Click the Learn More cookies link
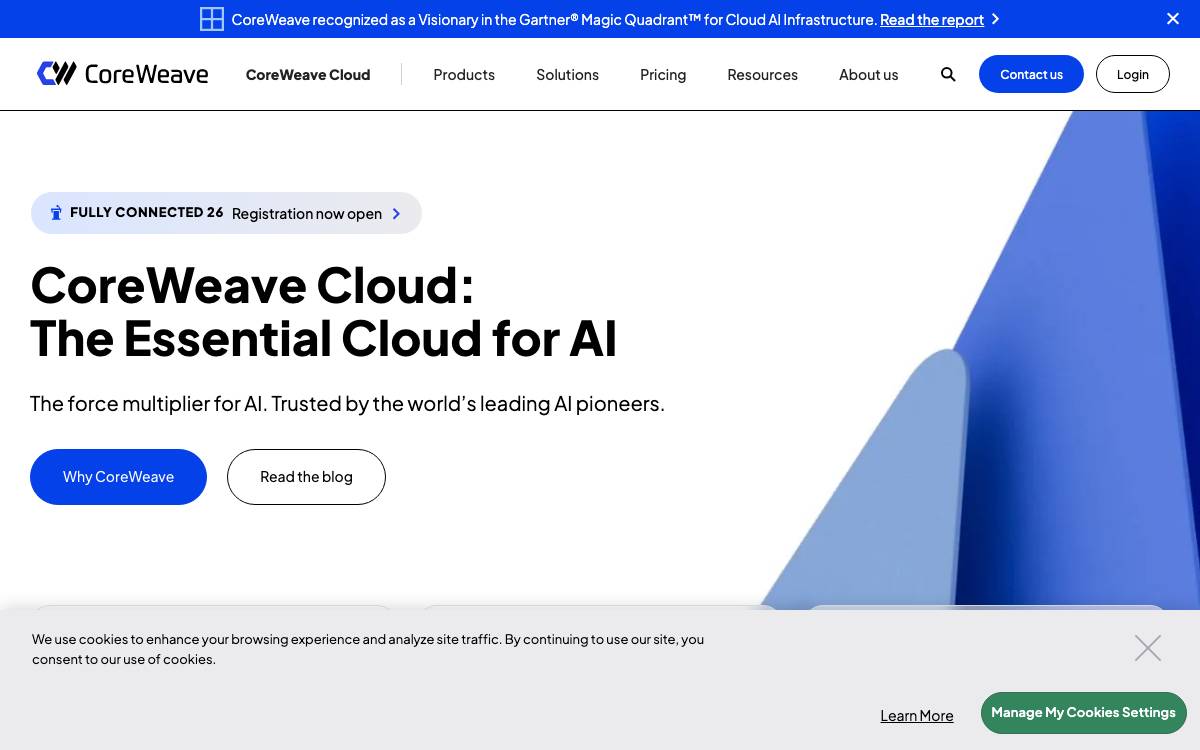Viewport: 1200px width, 750px height. point(917,716)
